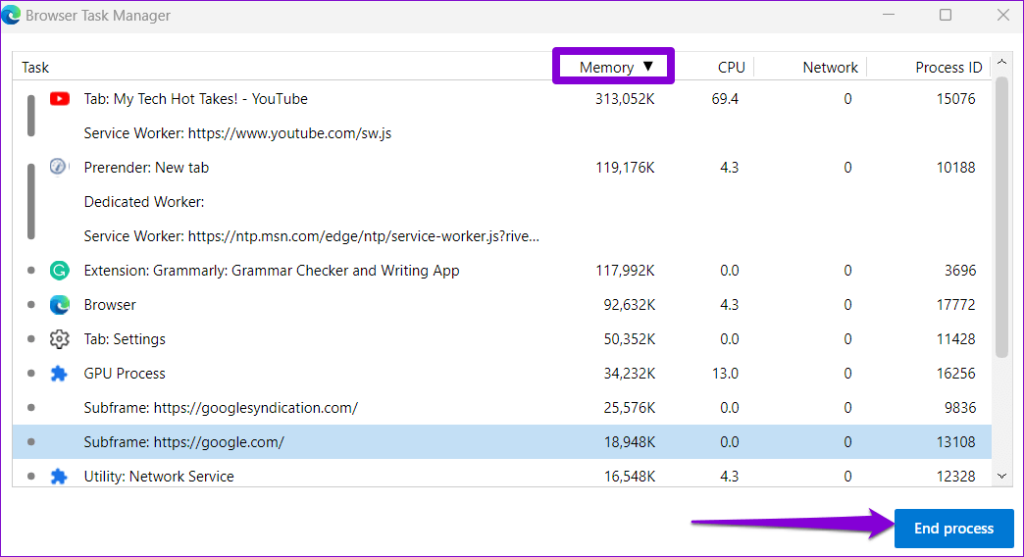Click the 34,232K memory value
The height and width of the screenshot is (557, 1024).
pos(628,374)
